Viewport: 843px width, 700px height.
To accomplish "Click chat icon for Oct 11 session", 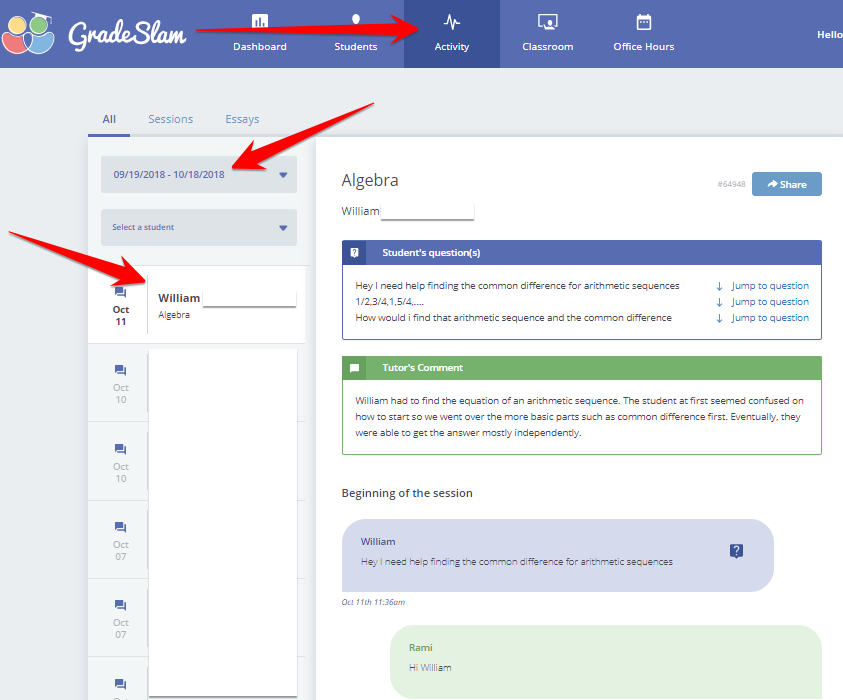I will [120, 292].
